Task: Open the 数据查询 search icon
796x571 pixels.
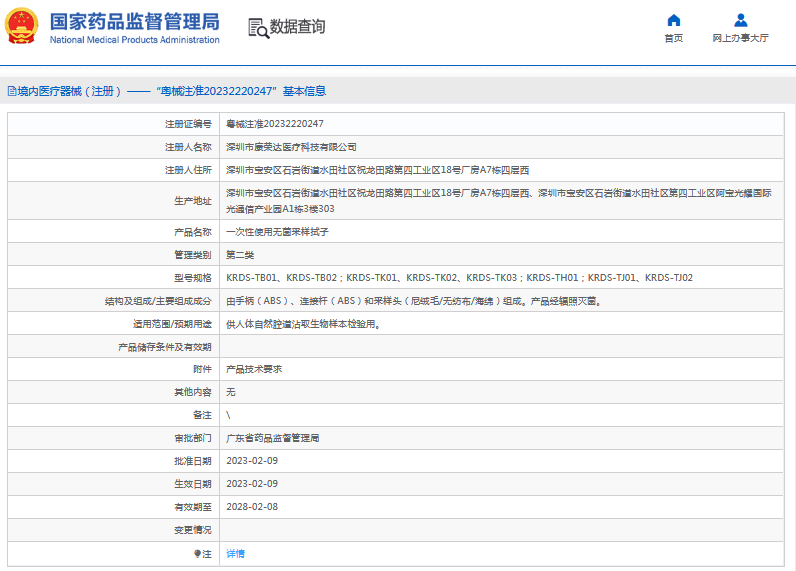Action: (258, 28)
